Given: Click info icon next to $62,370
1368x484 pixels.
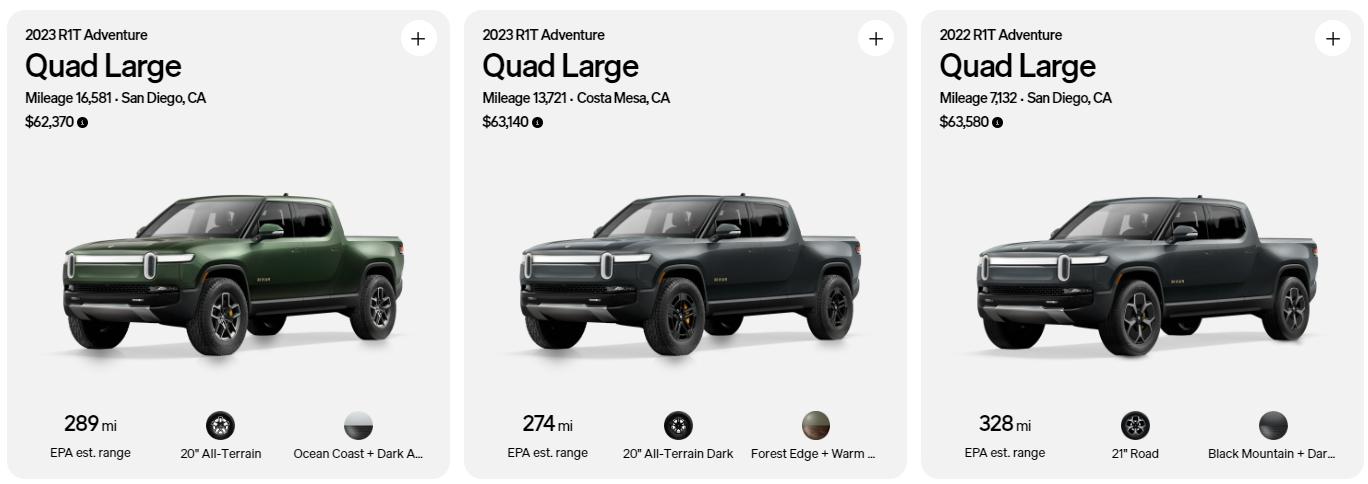Looking at the screenshot, I should 82,123.
